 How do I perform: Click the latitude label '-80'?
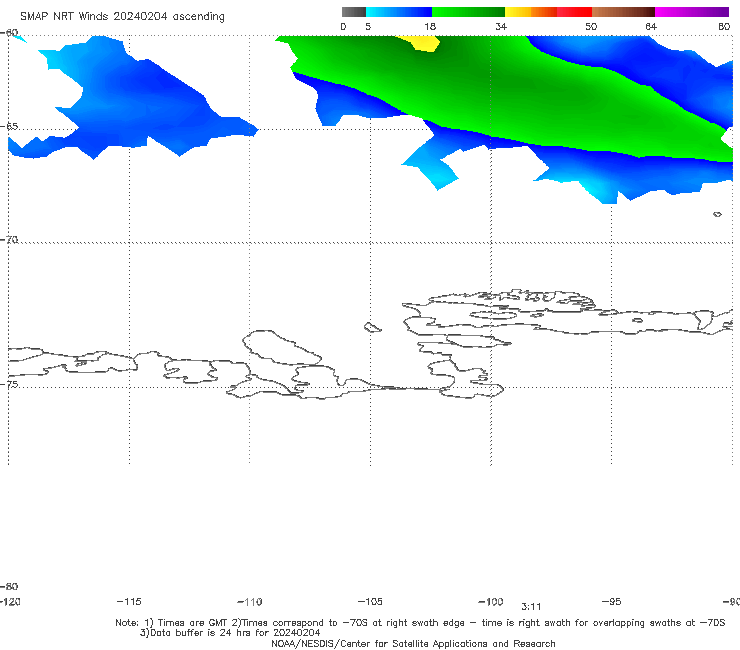click(x=9, y=586)
